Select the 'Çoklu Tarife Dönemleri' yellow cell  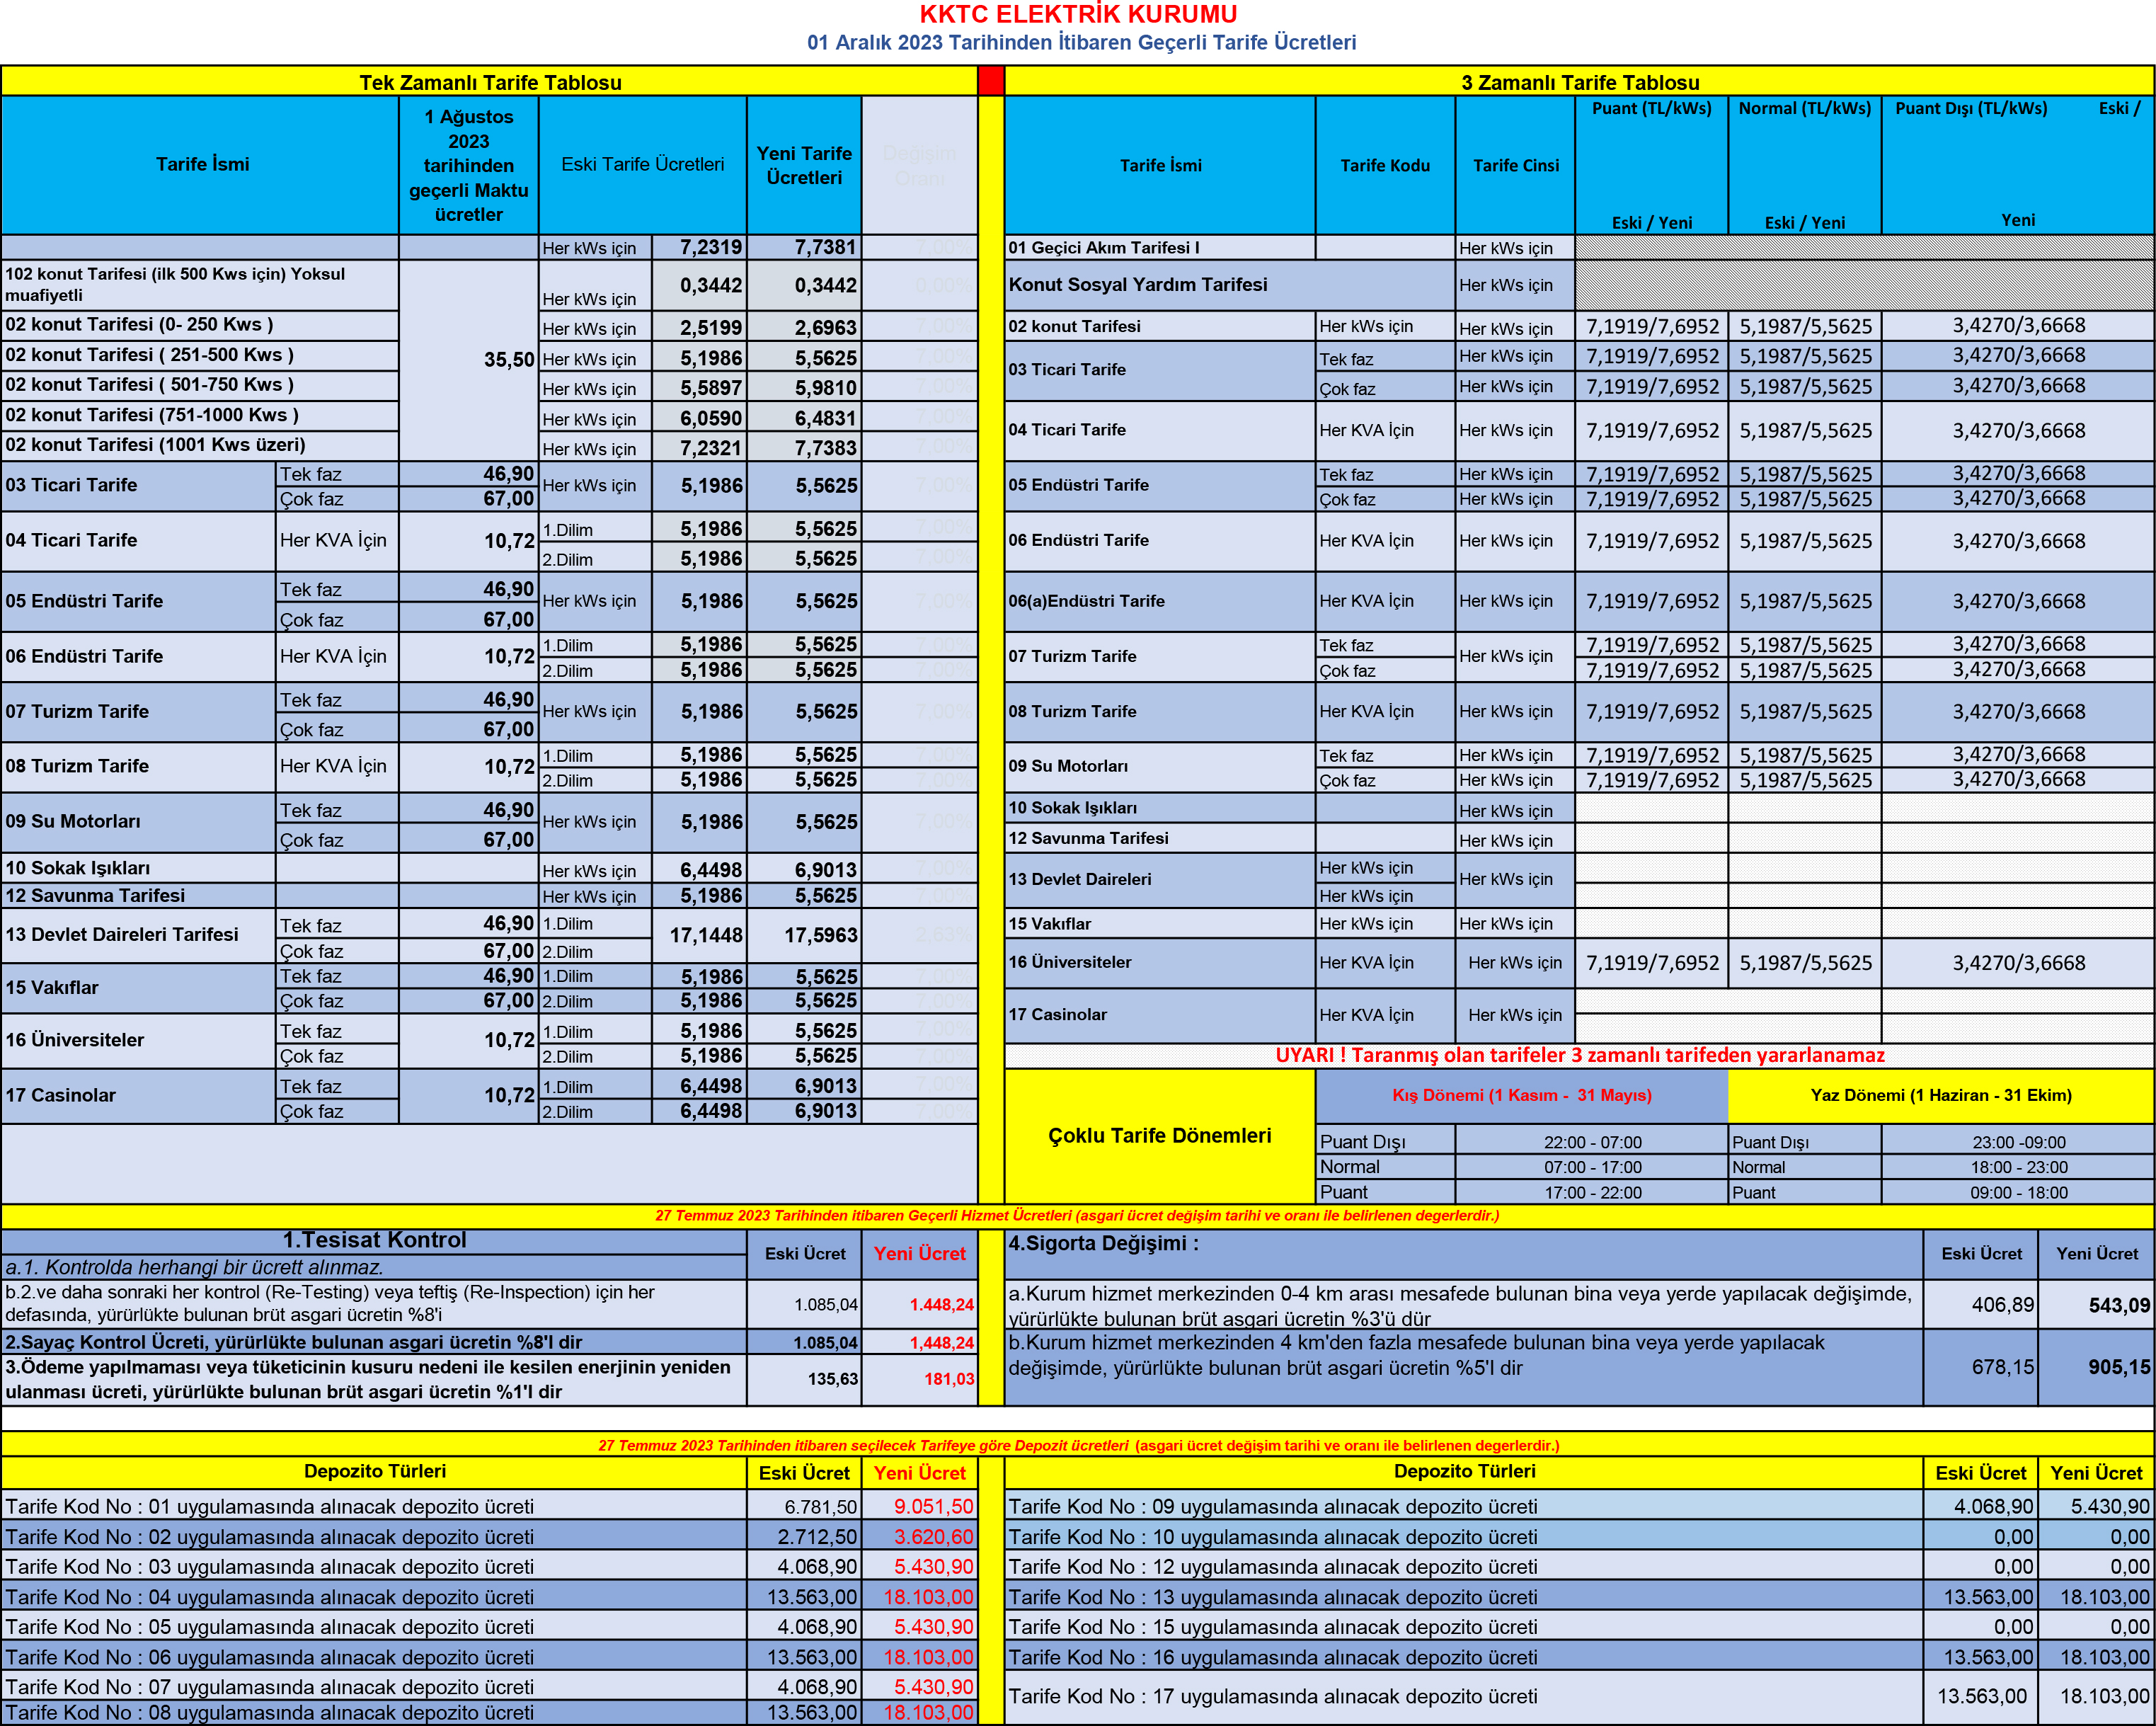click(x=1160, y=1135)
